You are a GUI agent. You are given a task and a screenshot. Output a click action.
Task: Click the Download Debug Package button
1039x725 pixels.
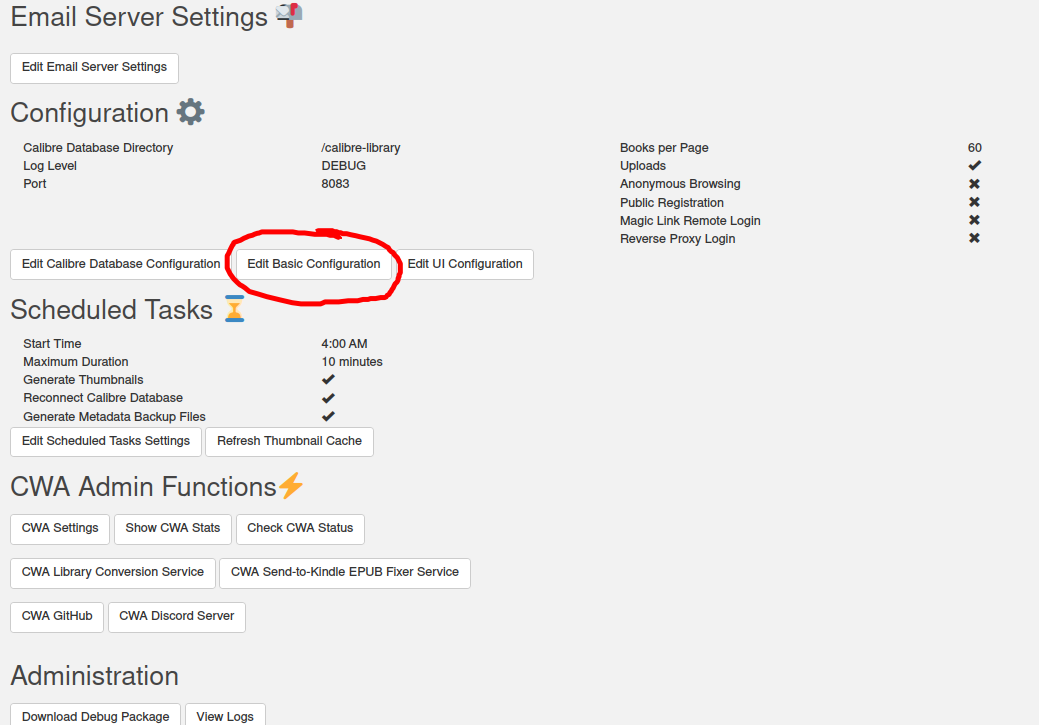point(95,714)
